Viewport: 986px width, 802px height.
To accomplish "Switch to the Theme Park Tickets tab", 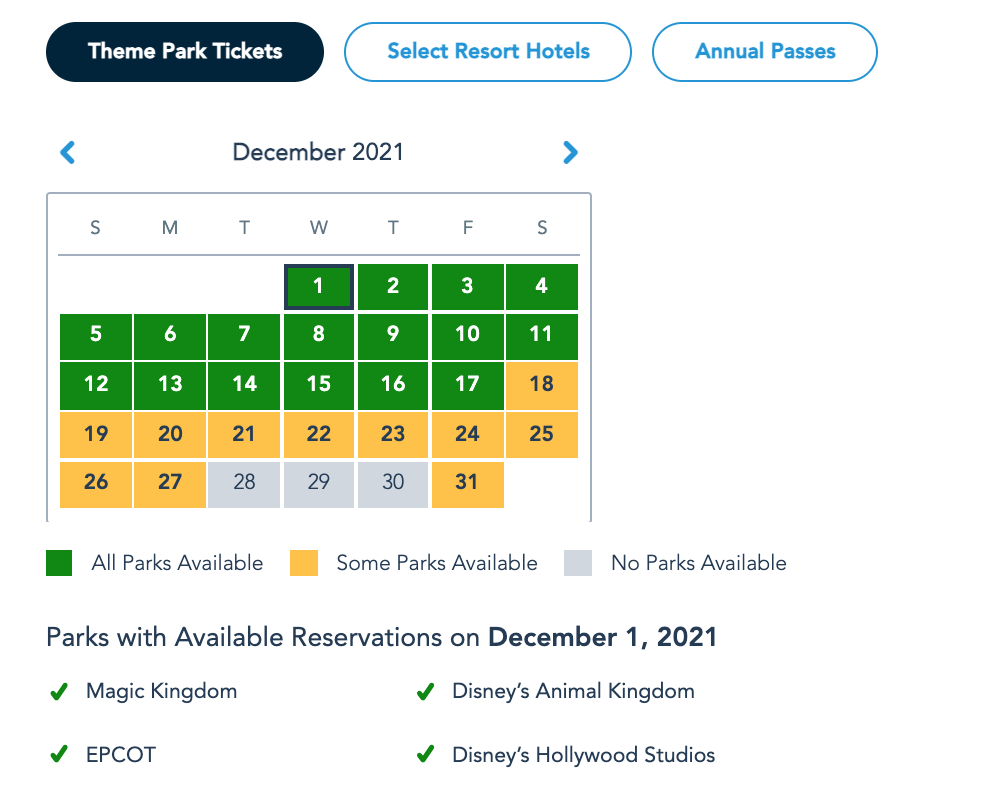I will point(185,51).
